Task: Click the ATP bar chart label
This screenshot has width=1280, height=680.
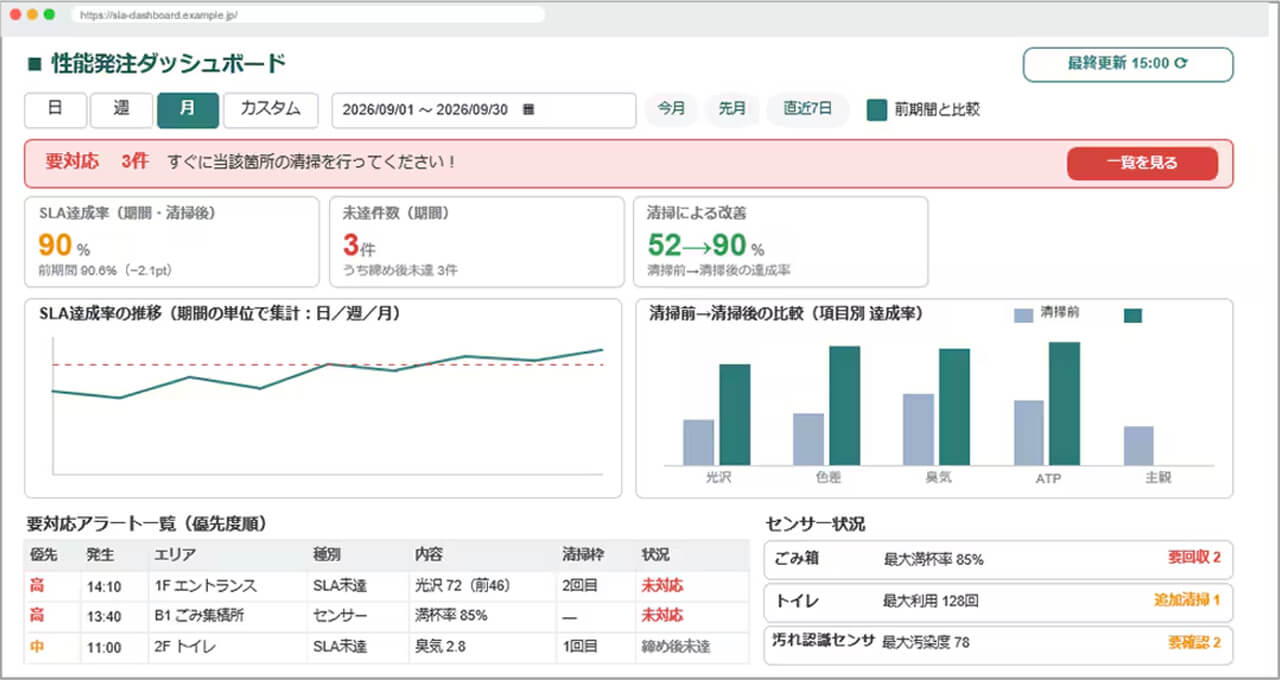Action: point(1048,479)
